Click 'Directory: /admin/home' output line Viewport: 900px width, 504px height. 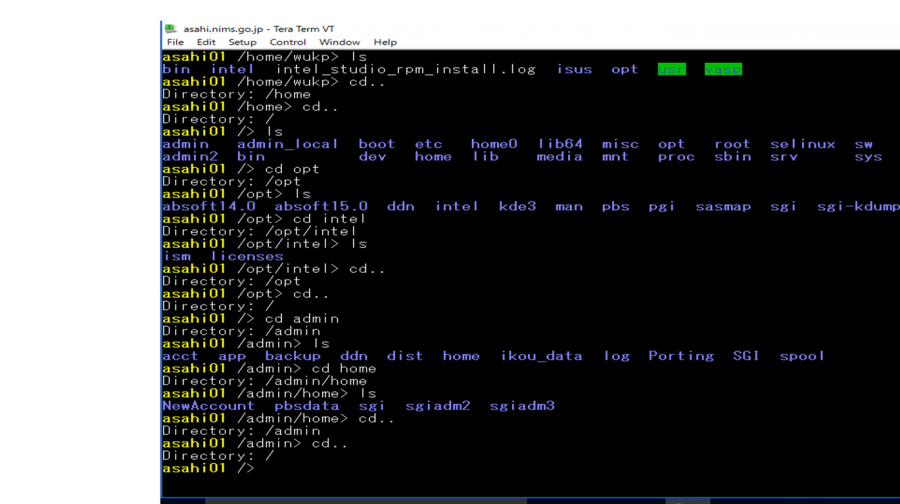click(265, 381)
